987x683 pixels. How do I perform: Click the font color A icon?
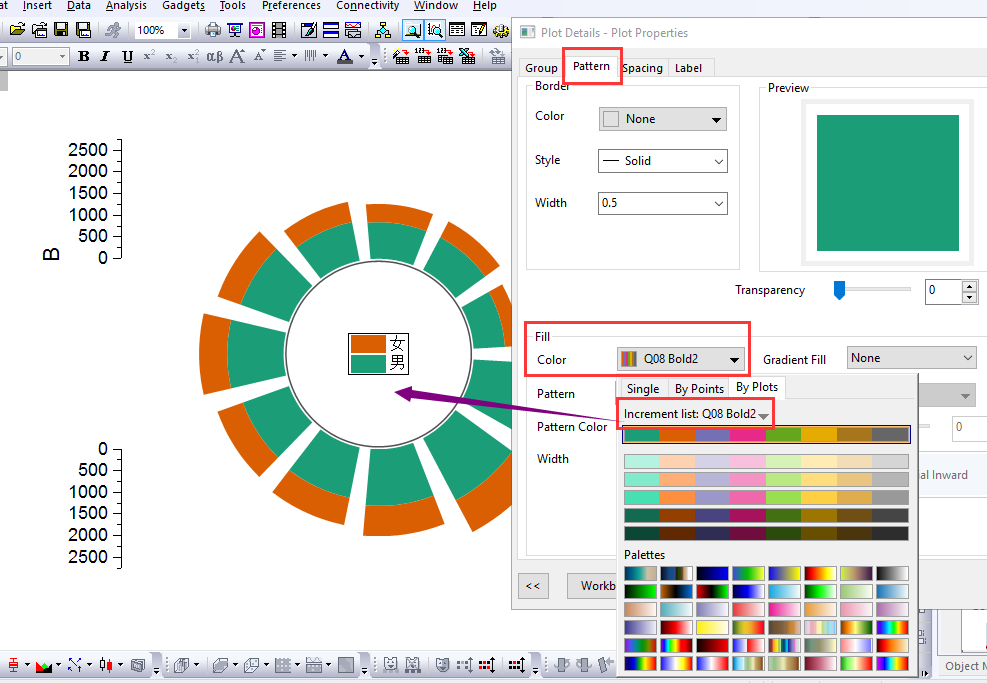[345, 57]
